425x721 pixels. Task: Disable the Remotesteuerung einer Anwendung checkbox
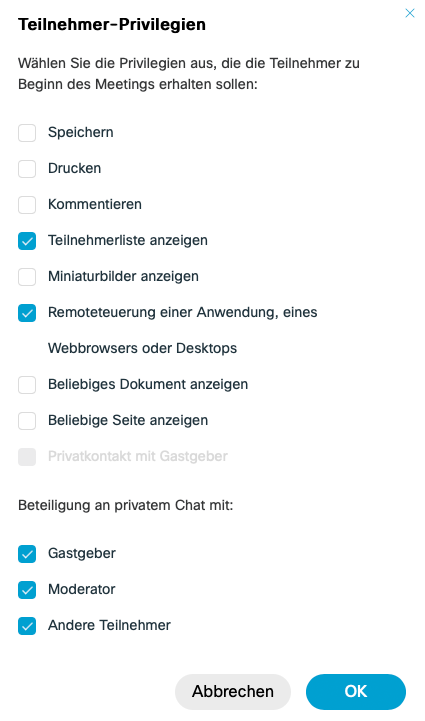pyautogui.click(x=27, y=313)
